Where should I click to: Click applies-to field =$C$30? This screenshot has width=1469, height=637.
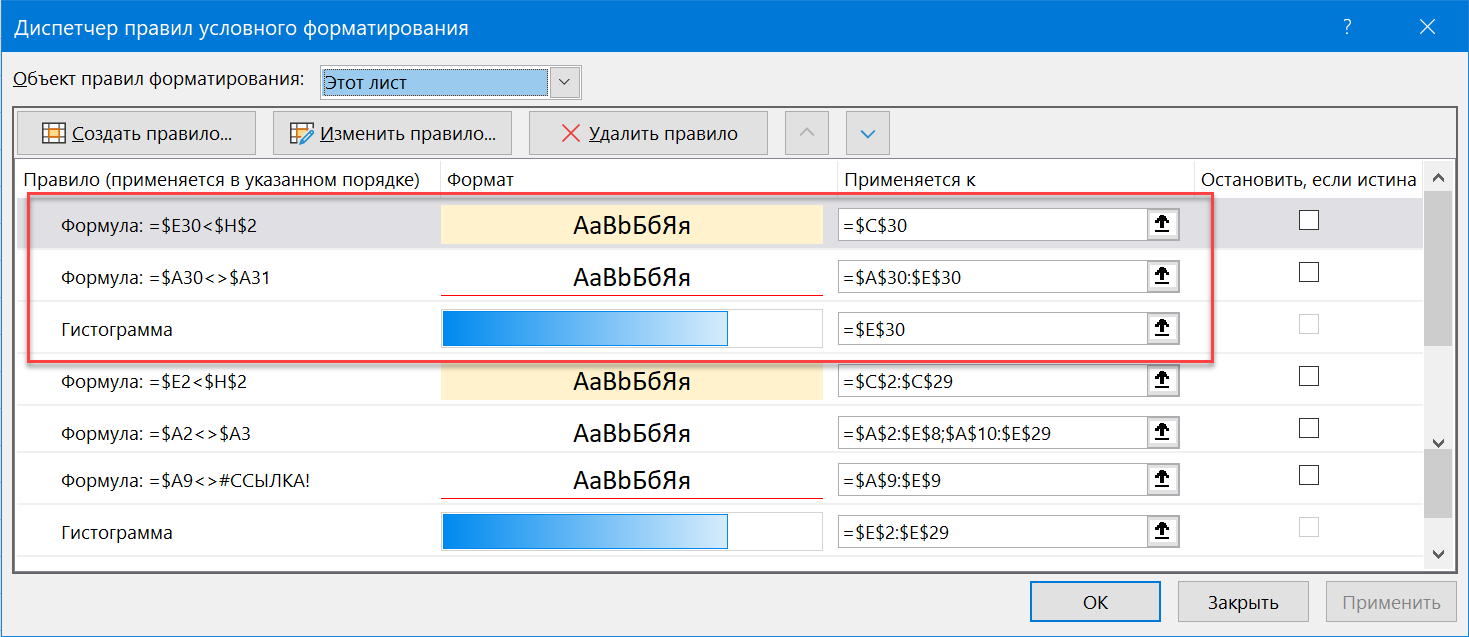pos(992,225)
